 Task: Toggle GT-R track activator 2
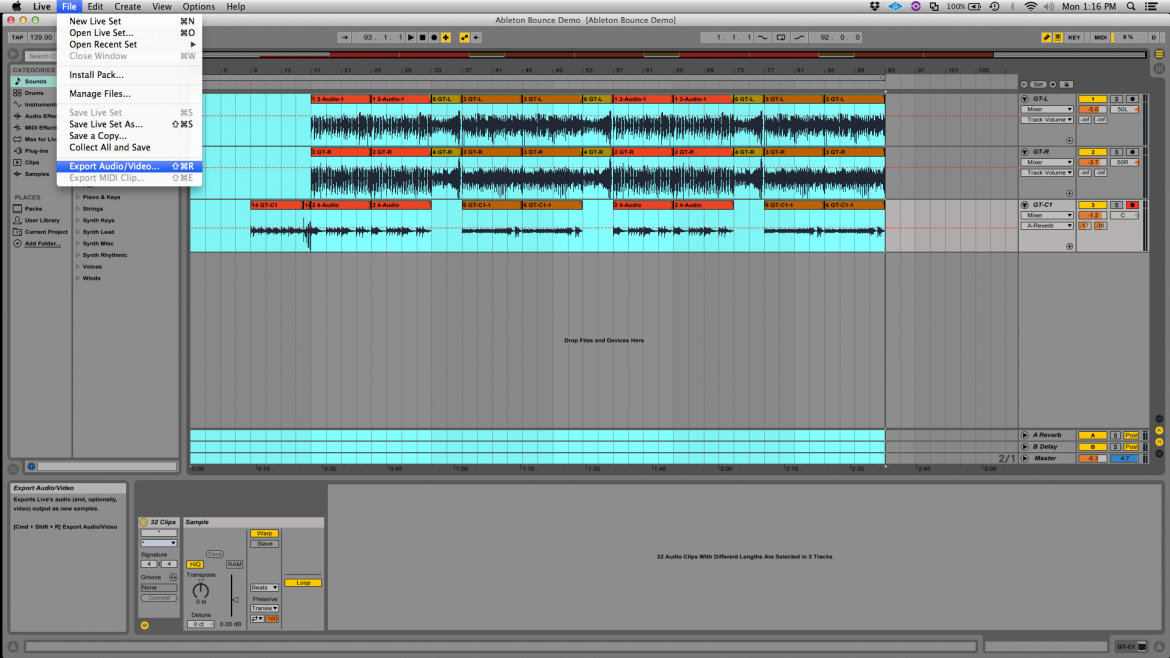[x=1092, y=152]
